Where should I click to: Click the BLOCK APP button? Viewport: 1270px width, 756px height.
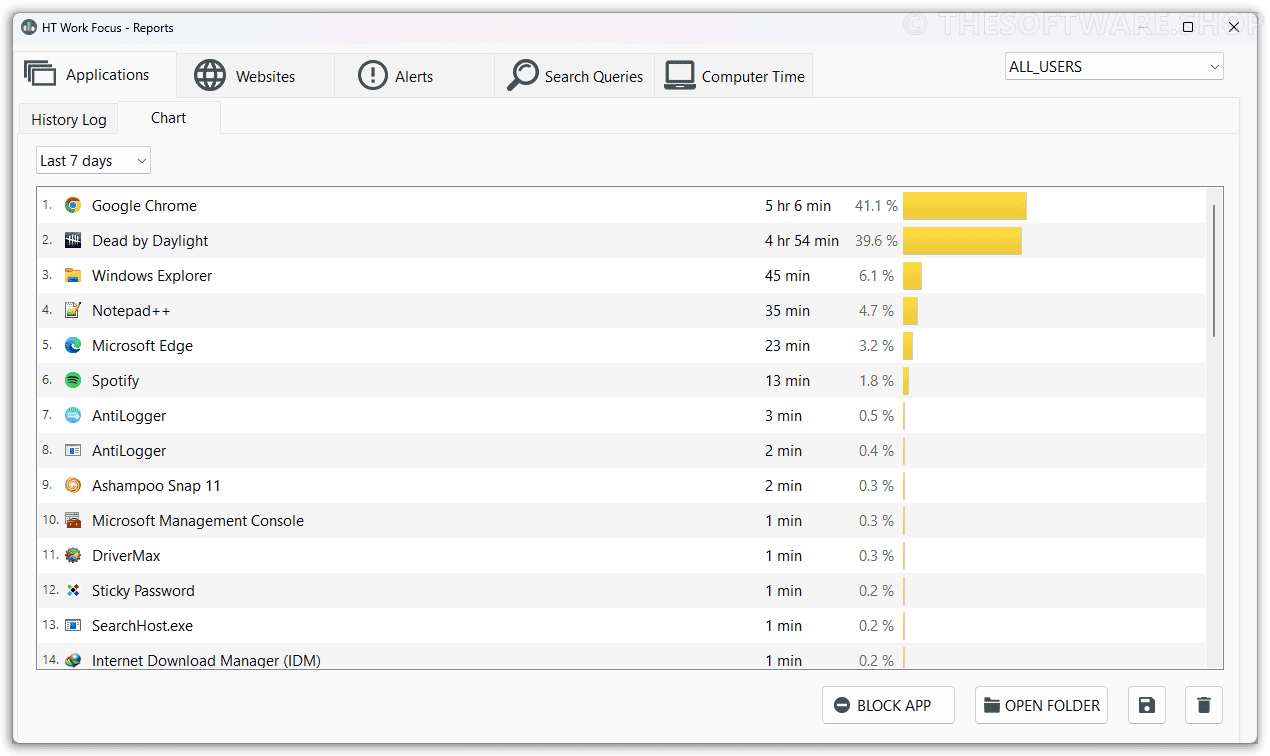[888, 705]
